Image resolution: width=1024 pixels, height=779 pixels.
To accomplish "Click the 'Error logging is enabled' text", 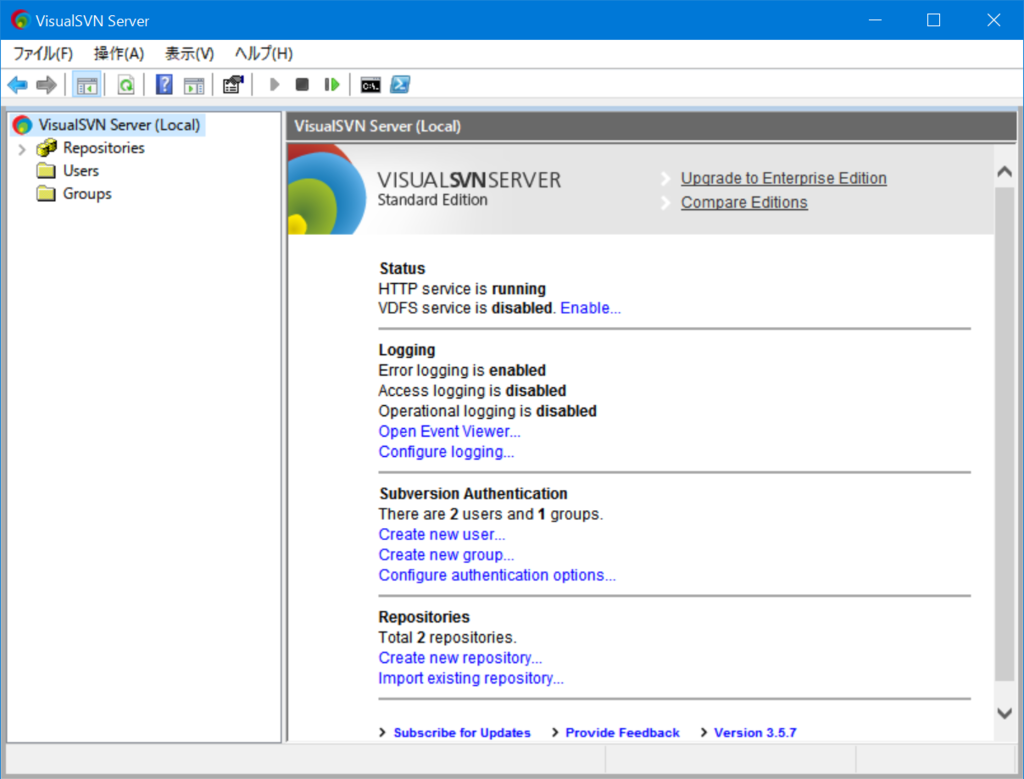I will tap(462, 370).
